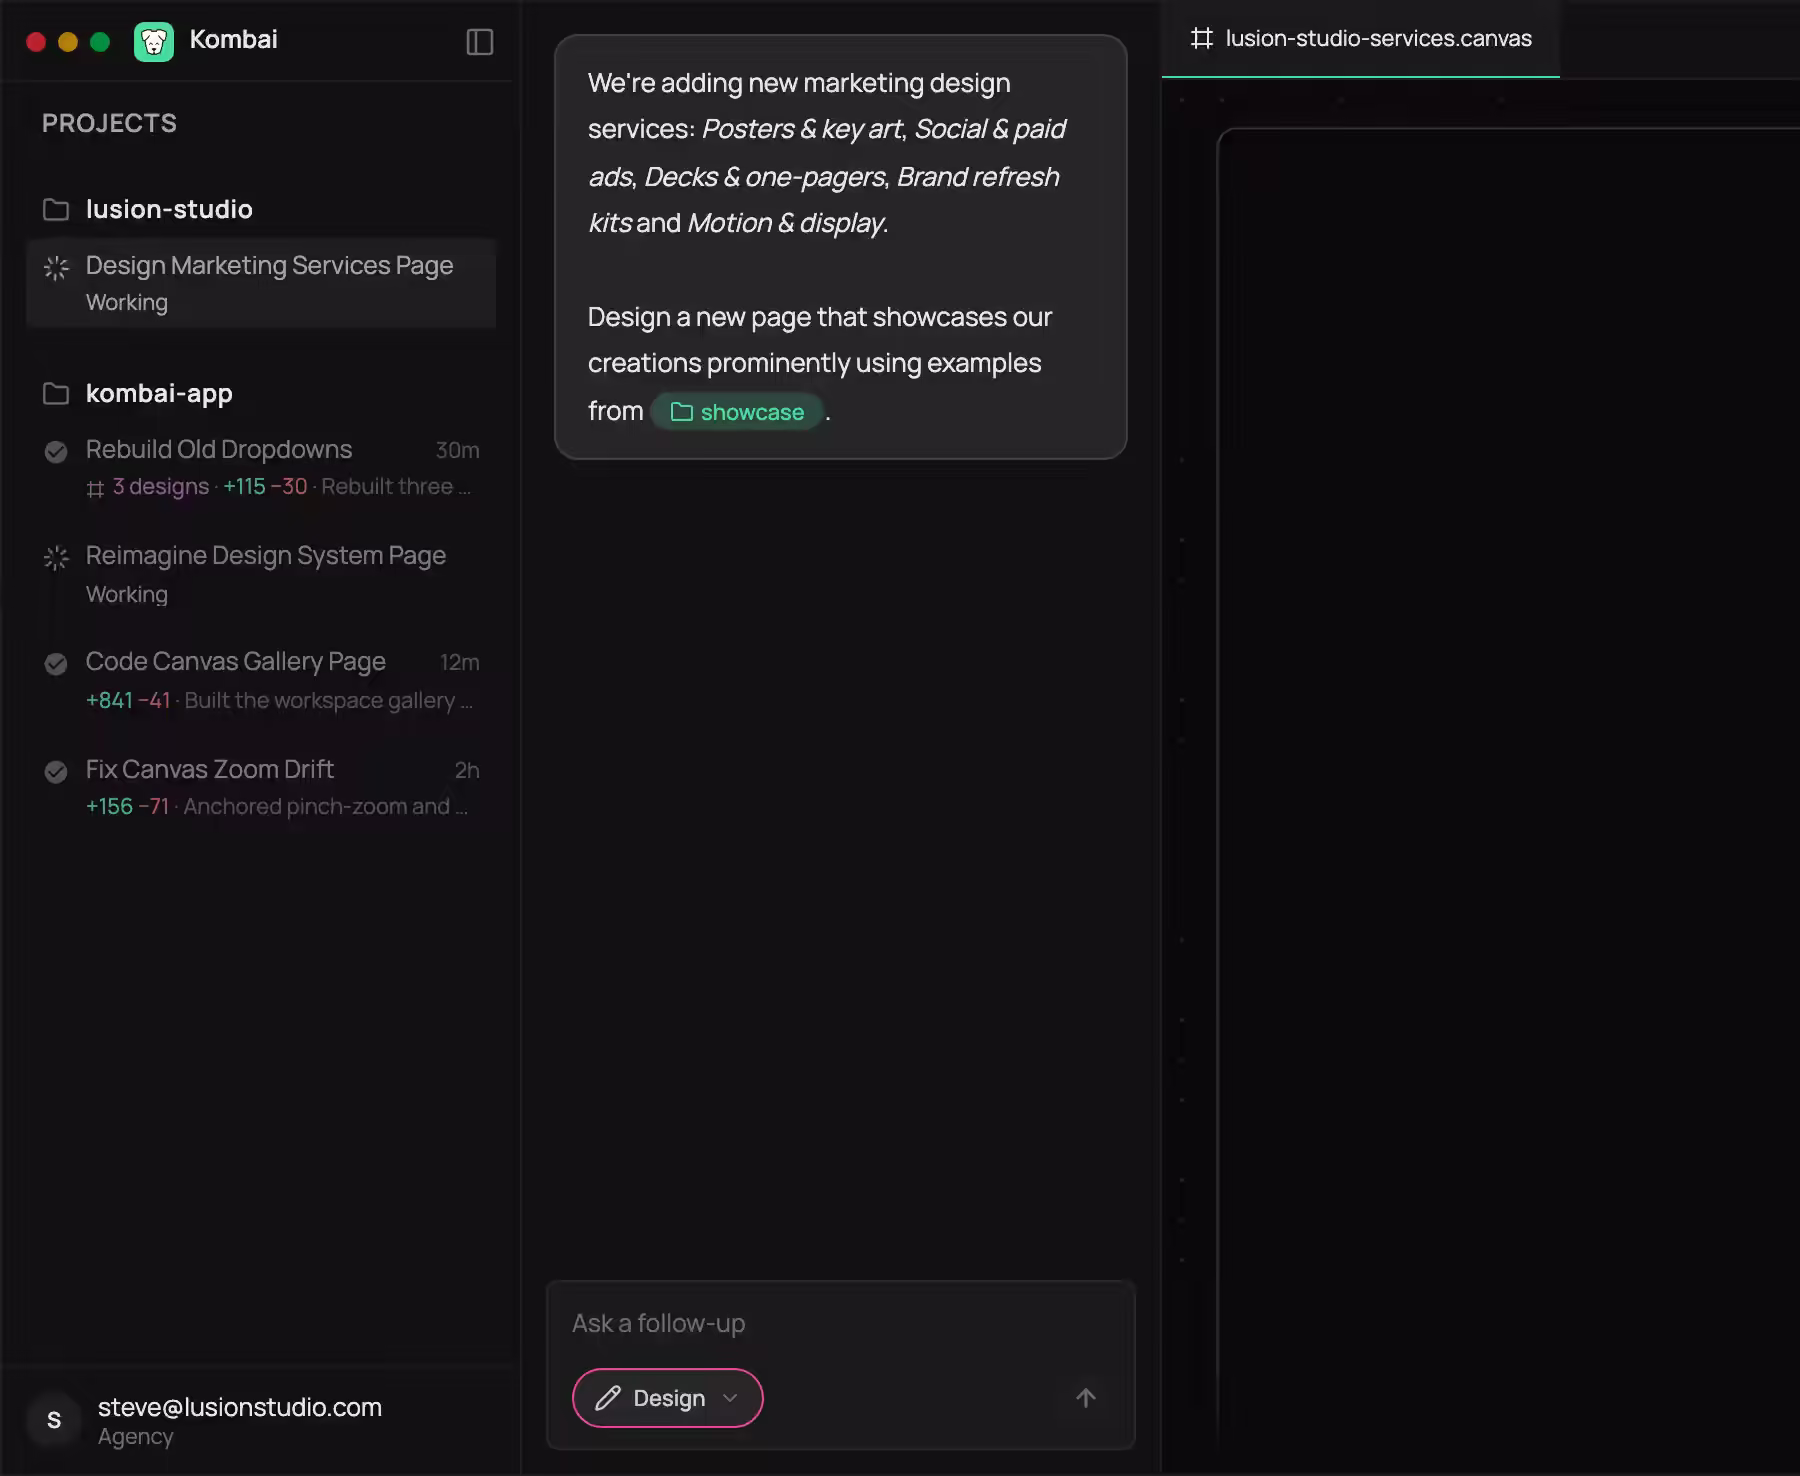This screenshot has height=1476, width=1800.
Task: Open Fix Canvas Zoom Drift task
Action: (261, 788)
